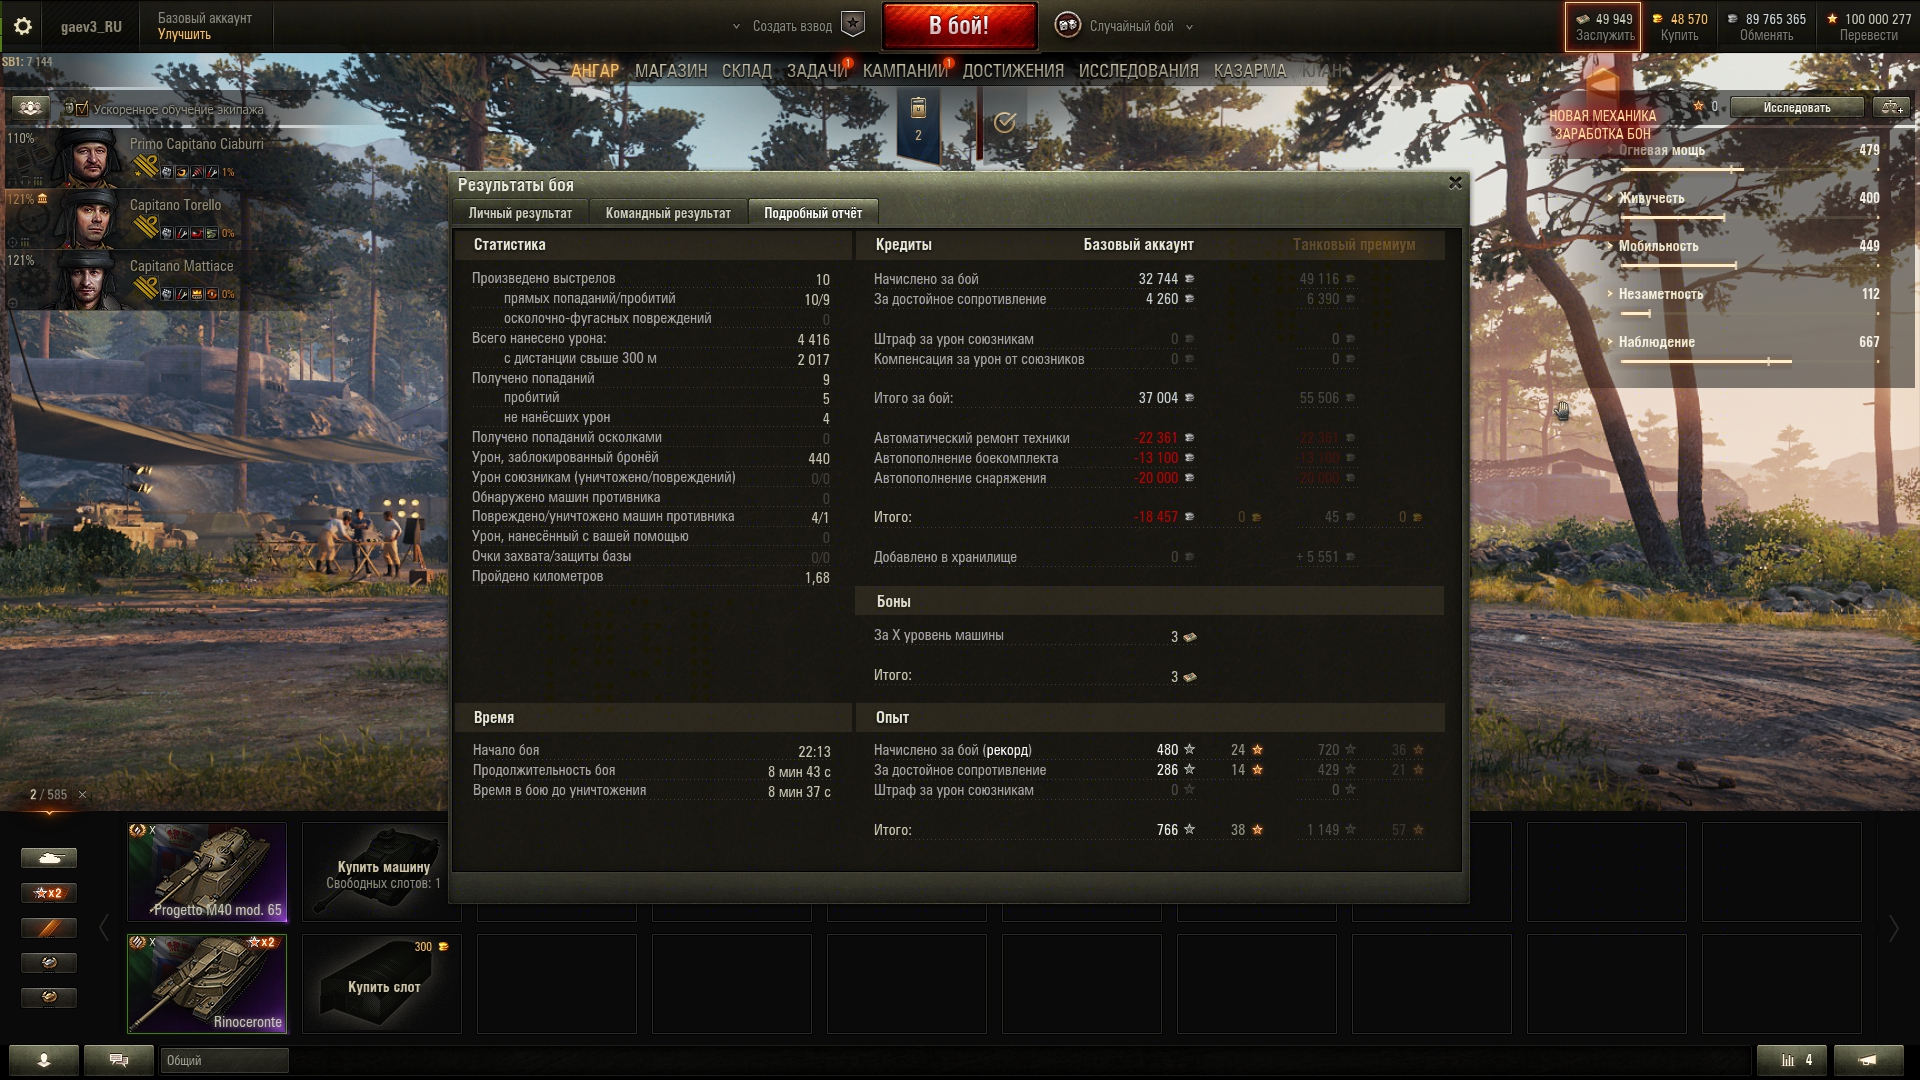Screen dimensions: 1920x1080
Task: Select the Progetto M40 mod. 65 tank
Action: (207, 872)
